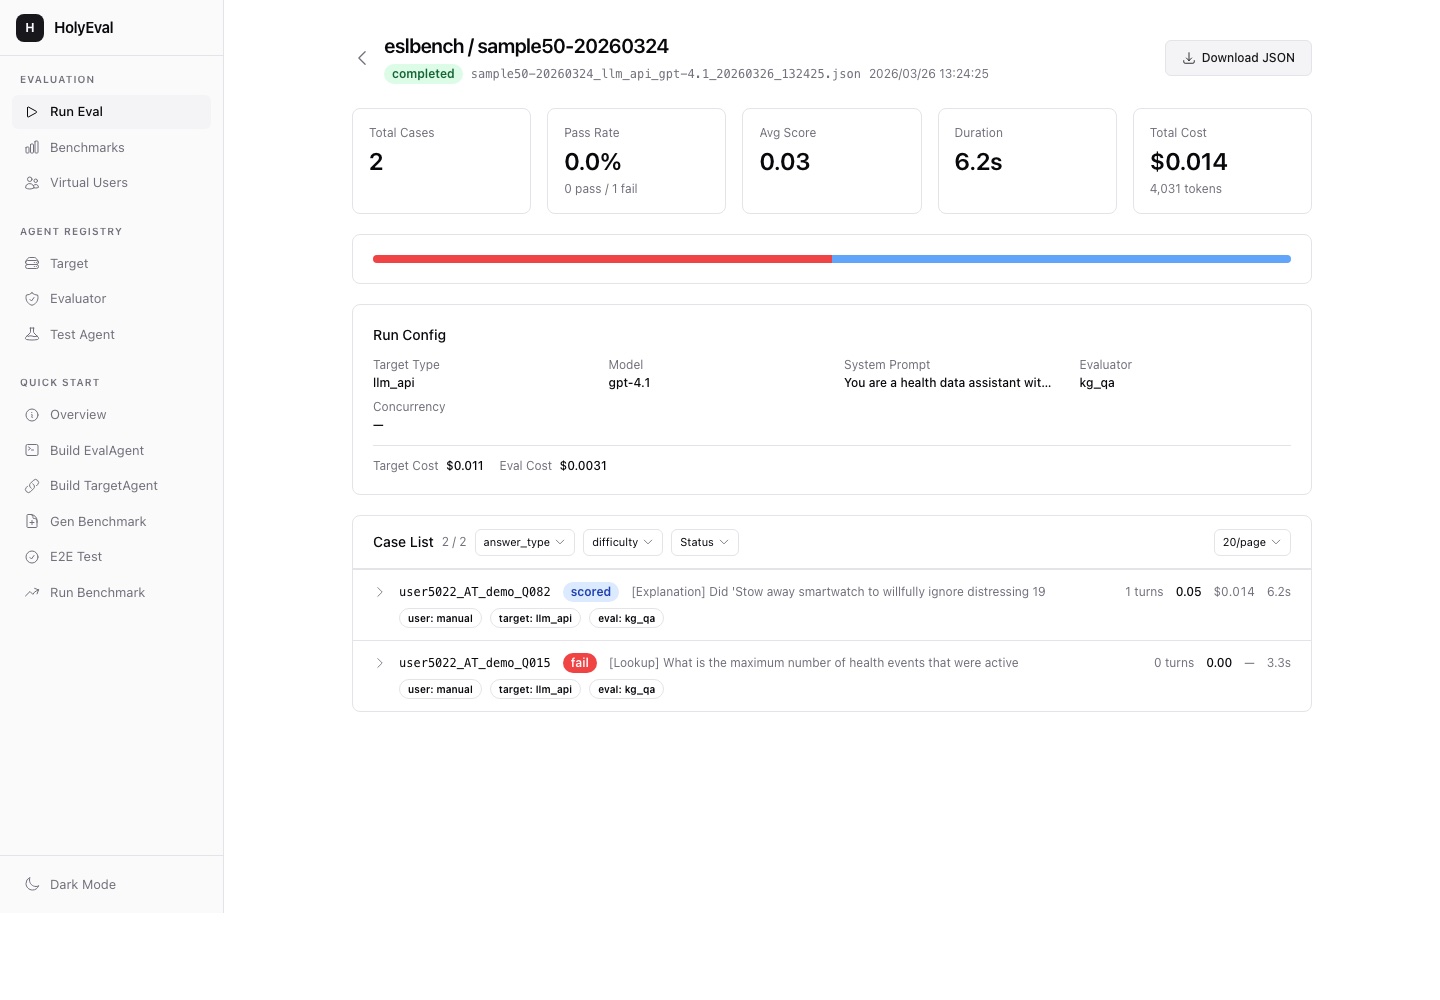Viewport: 1440px width, 1000px height.
Task: Click 'user: manual' tag on Q082 row
Action: pyautogui.click(x=440, y=619)
